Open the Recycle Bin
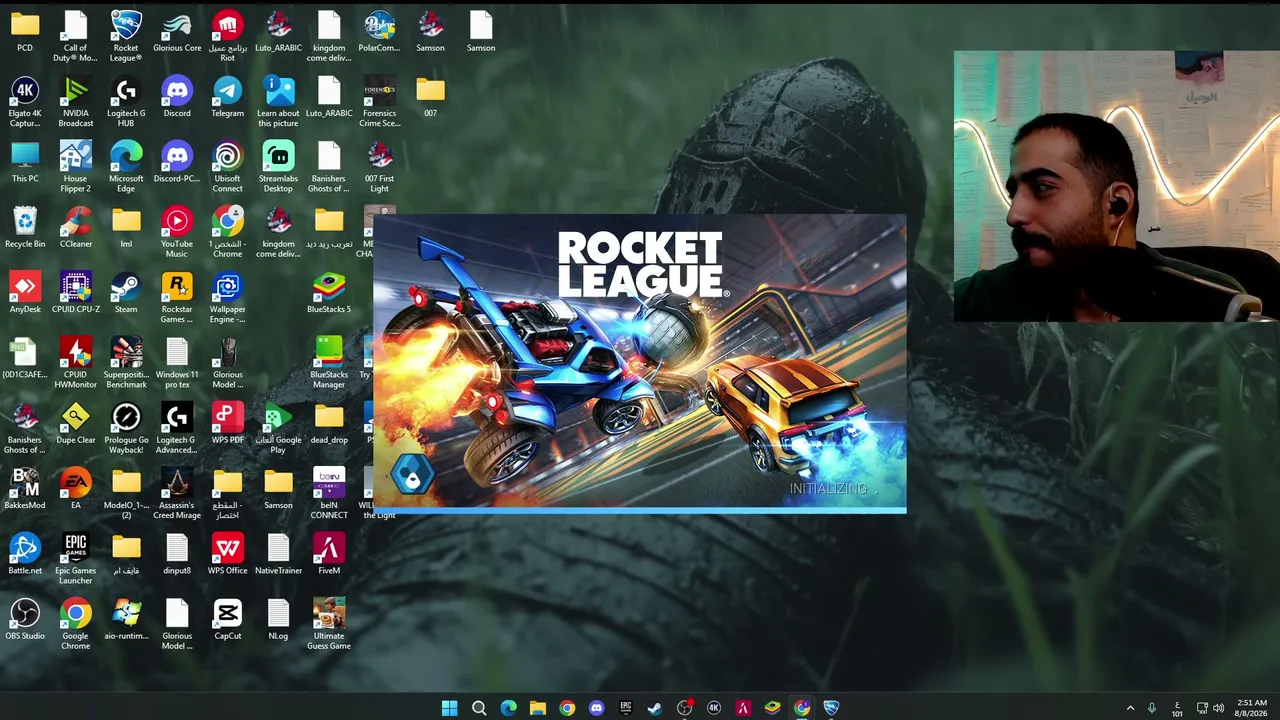Image resolution: width=1280 pixels, height=720 pixels. 25,227
